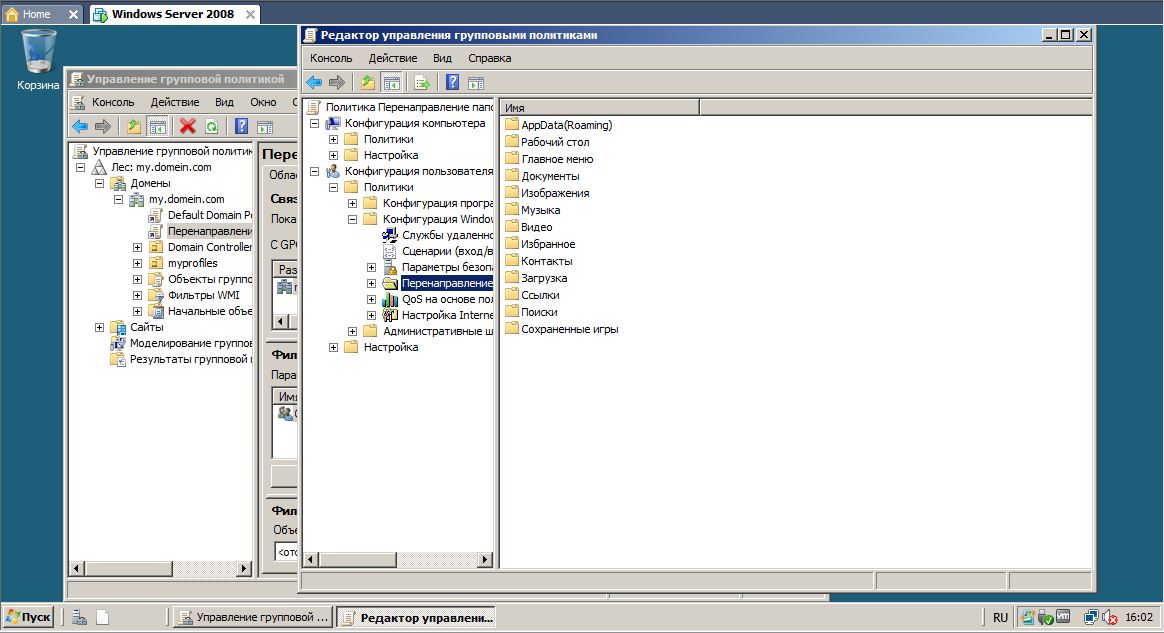Image resolution: width=1164 pixels, height=633 pixels.
Task: Open the Музыка folder
Action: [532, 210]
